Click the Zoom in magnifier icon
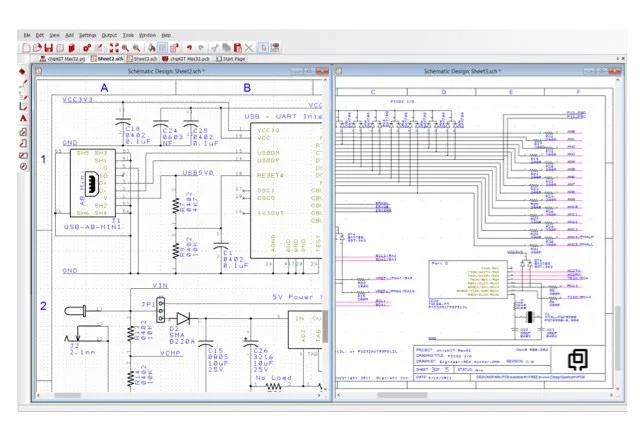This screenshot has height=441, width=640. (124, 47)
